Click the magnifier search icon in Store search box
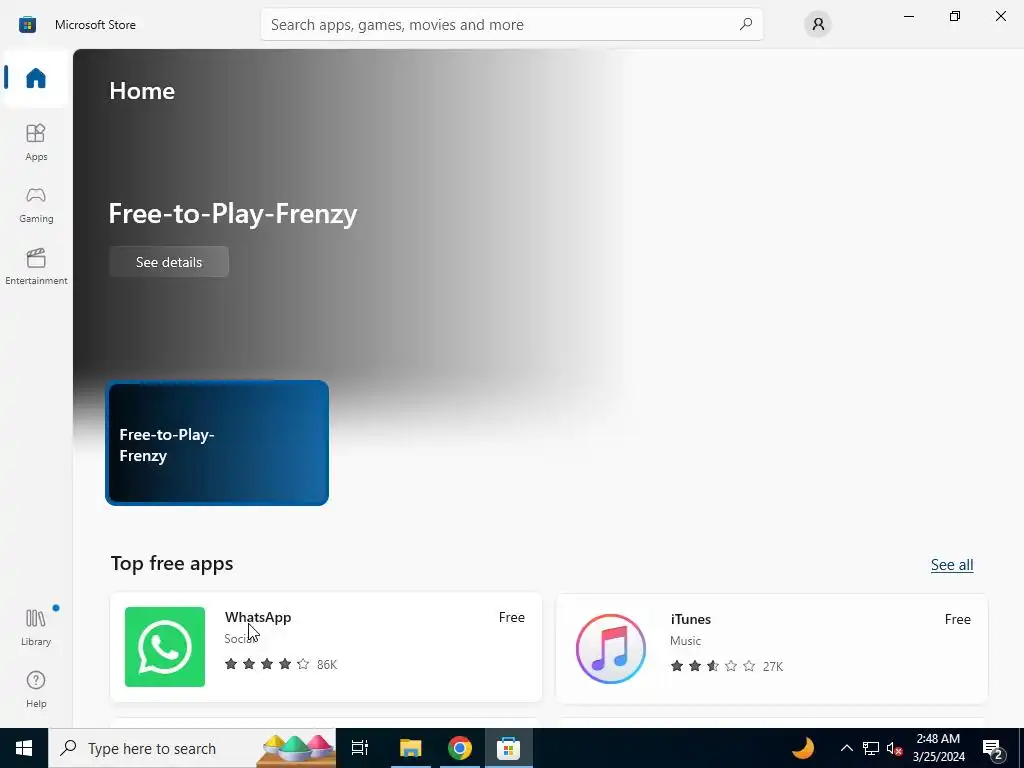 [746, 24]
